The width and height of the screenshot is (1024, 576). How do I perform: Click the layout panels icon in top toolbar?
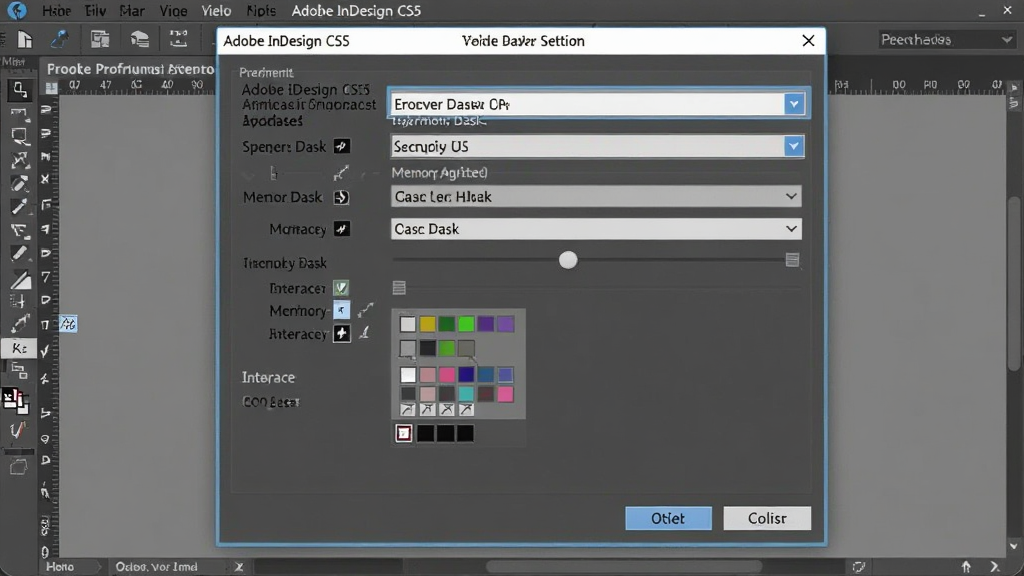click(100, 39)
